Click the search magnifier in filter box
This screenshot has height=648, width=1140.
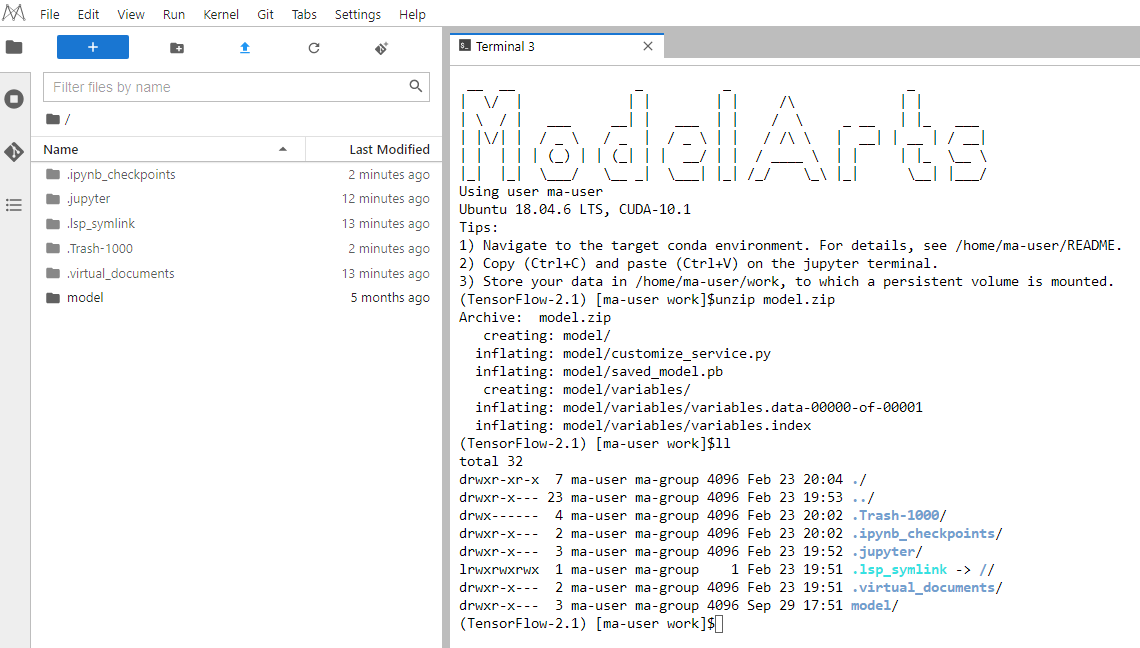pyautogui.click(x=416, y=86)
